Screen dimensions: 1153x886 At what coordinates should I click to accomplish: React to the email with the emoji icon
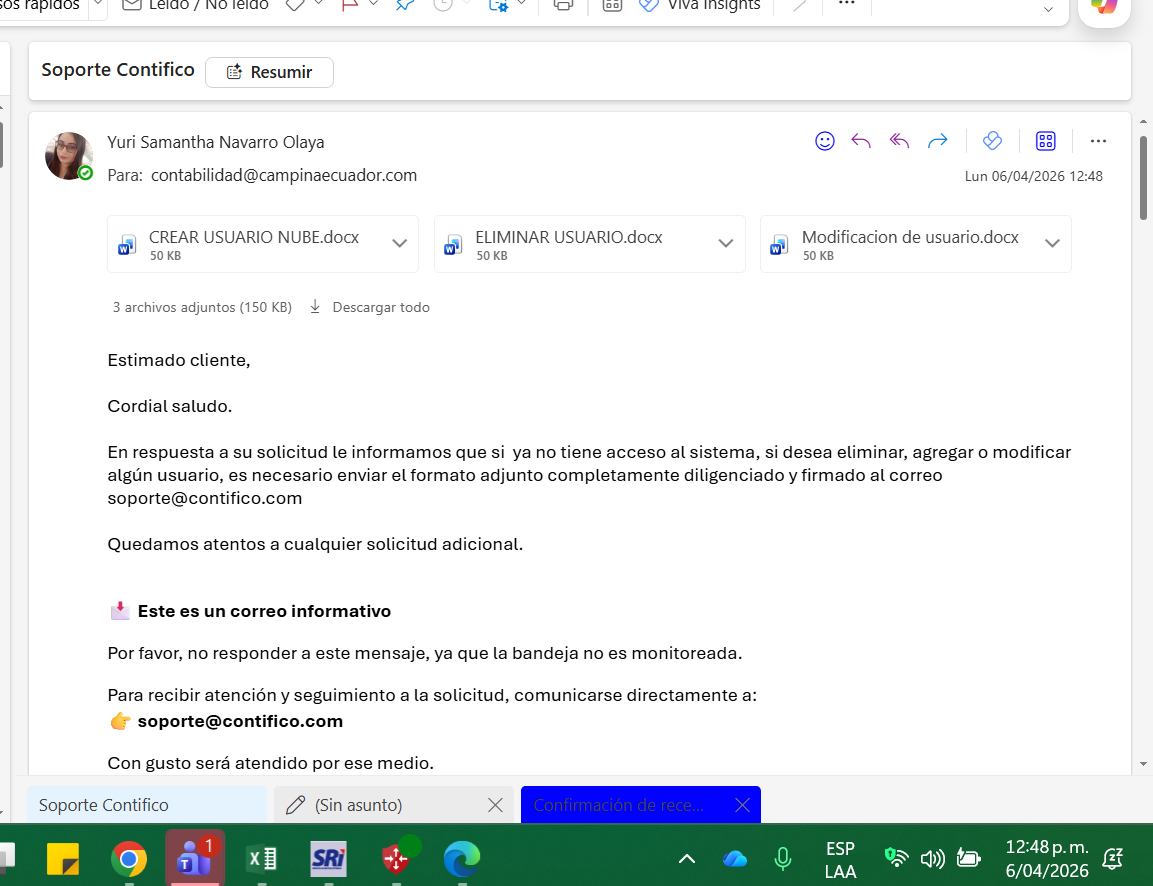(824, 140)
